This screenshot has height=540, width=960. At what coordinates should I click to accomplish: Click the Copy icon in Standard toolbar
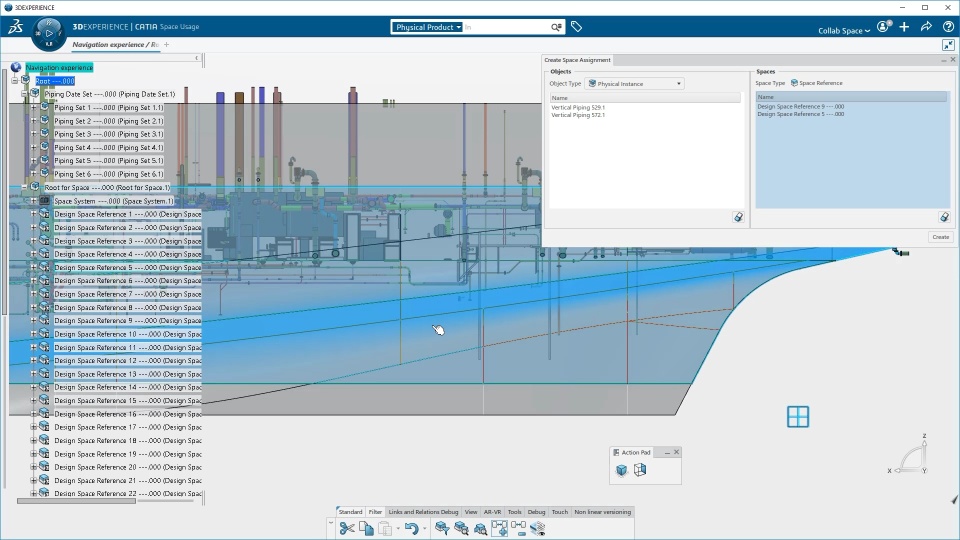(366, 528)
